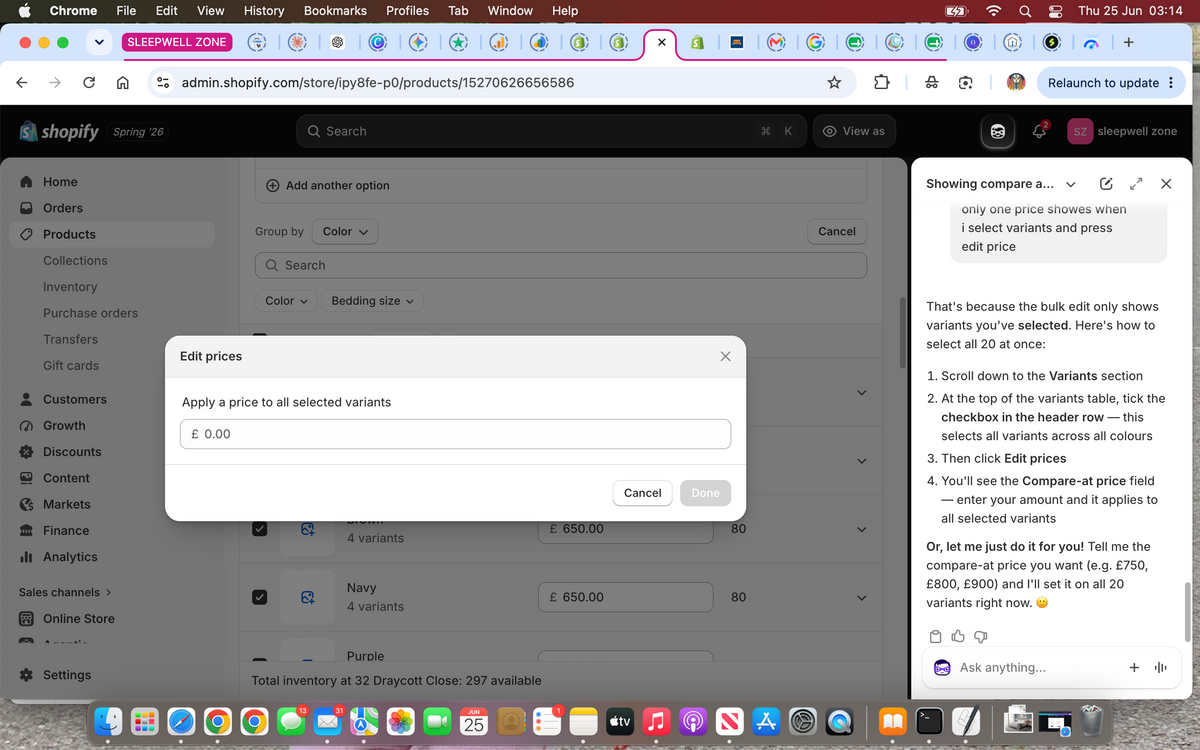Image resolution: width=1200 pixels, height=750 pixels.
Task: Open the Group by Color dropdown
Action: click(x=345, y=231)
